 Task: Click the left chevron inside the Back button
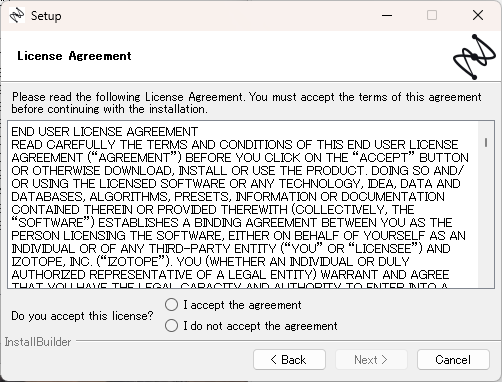[274, 360]
